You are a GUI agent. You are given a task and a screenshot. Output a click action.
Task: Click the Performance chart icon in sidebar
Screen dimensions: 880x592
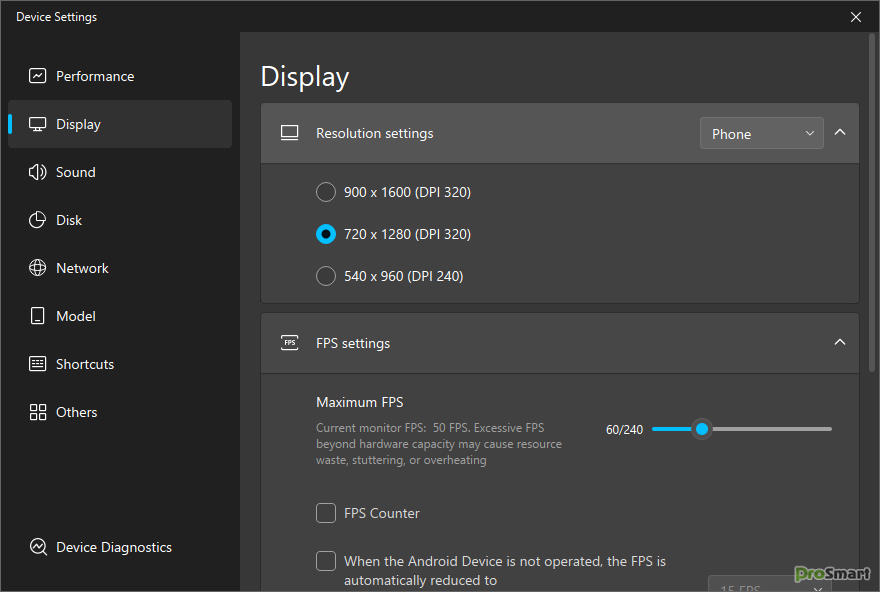coord(38,76)
